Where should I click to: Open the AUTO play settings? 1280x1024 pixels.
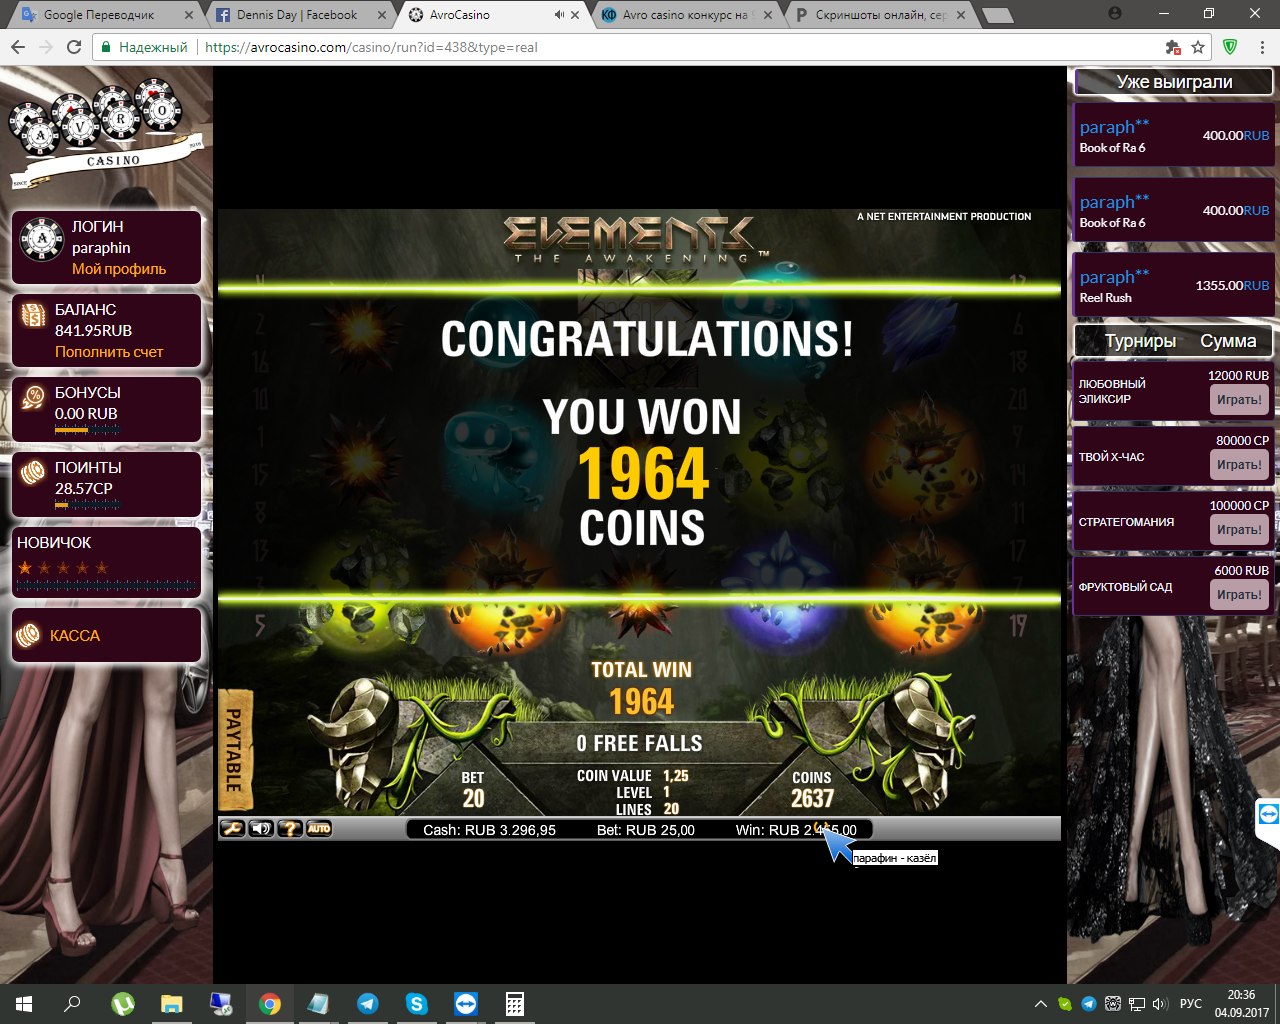click(319, 828)
